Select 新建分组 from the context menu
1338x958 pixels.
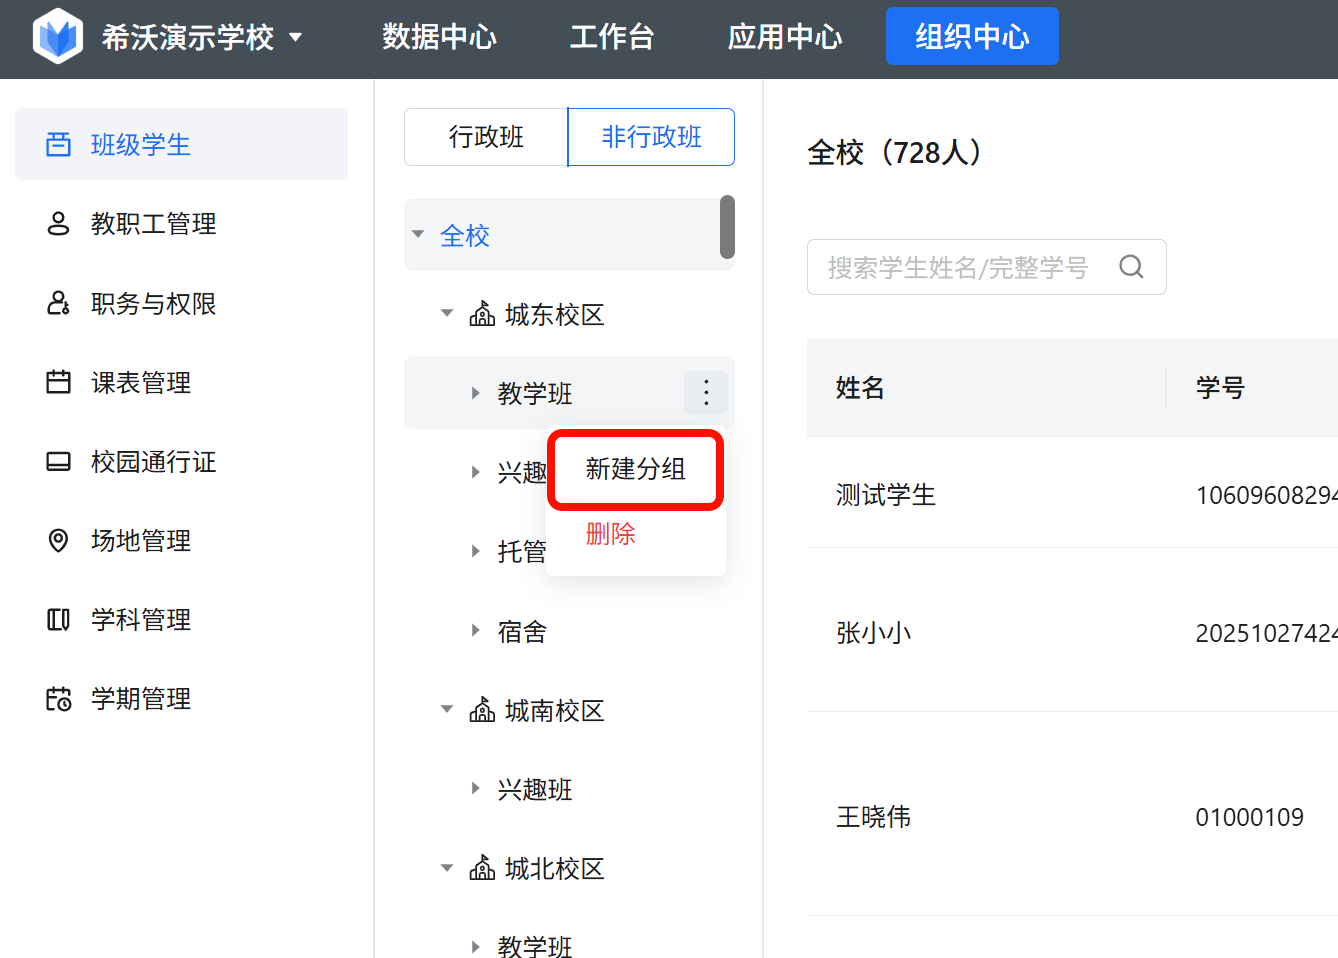[635, 469]
